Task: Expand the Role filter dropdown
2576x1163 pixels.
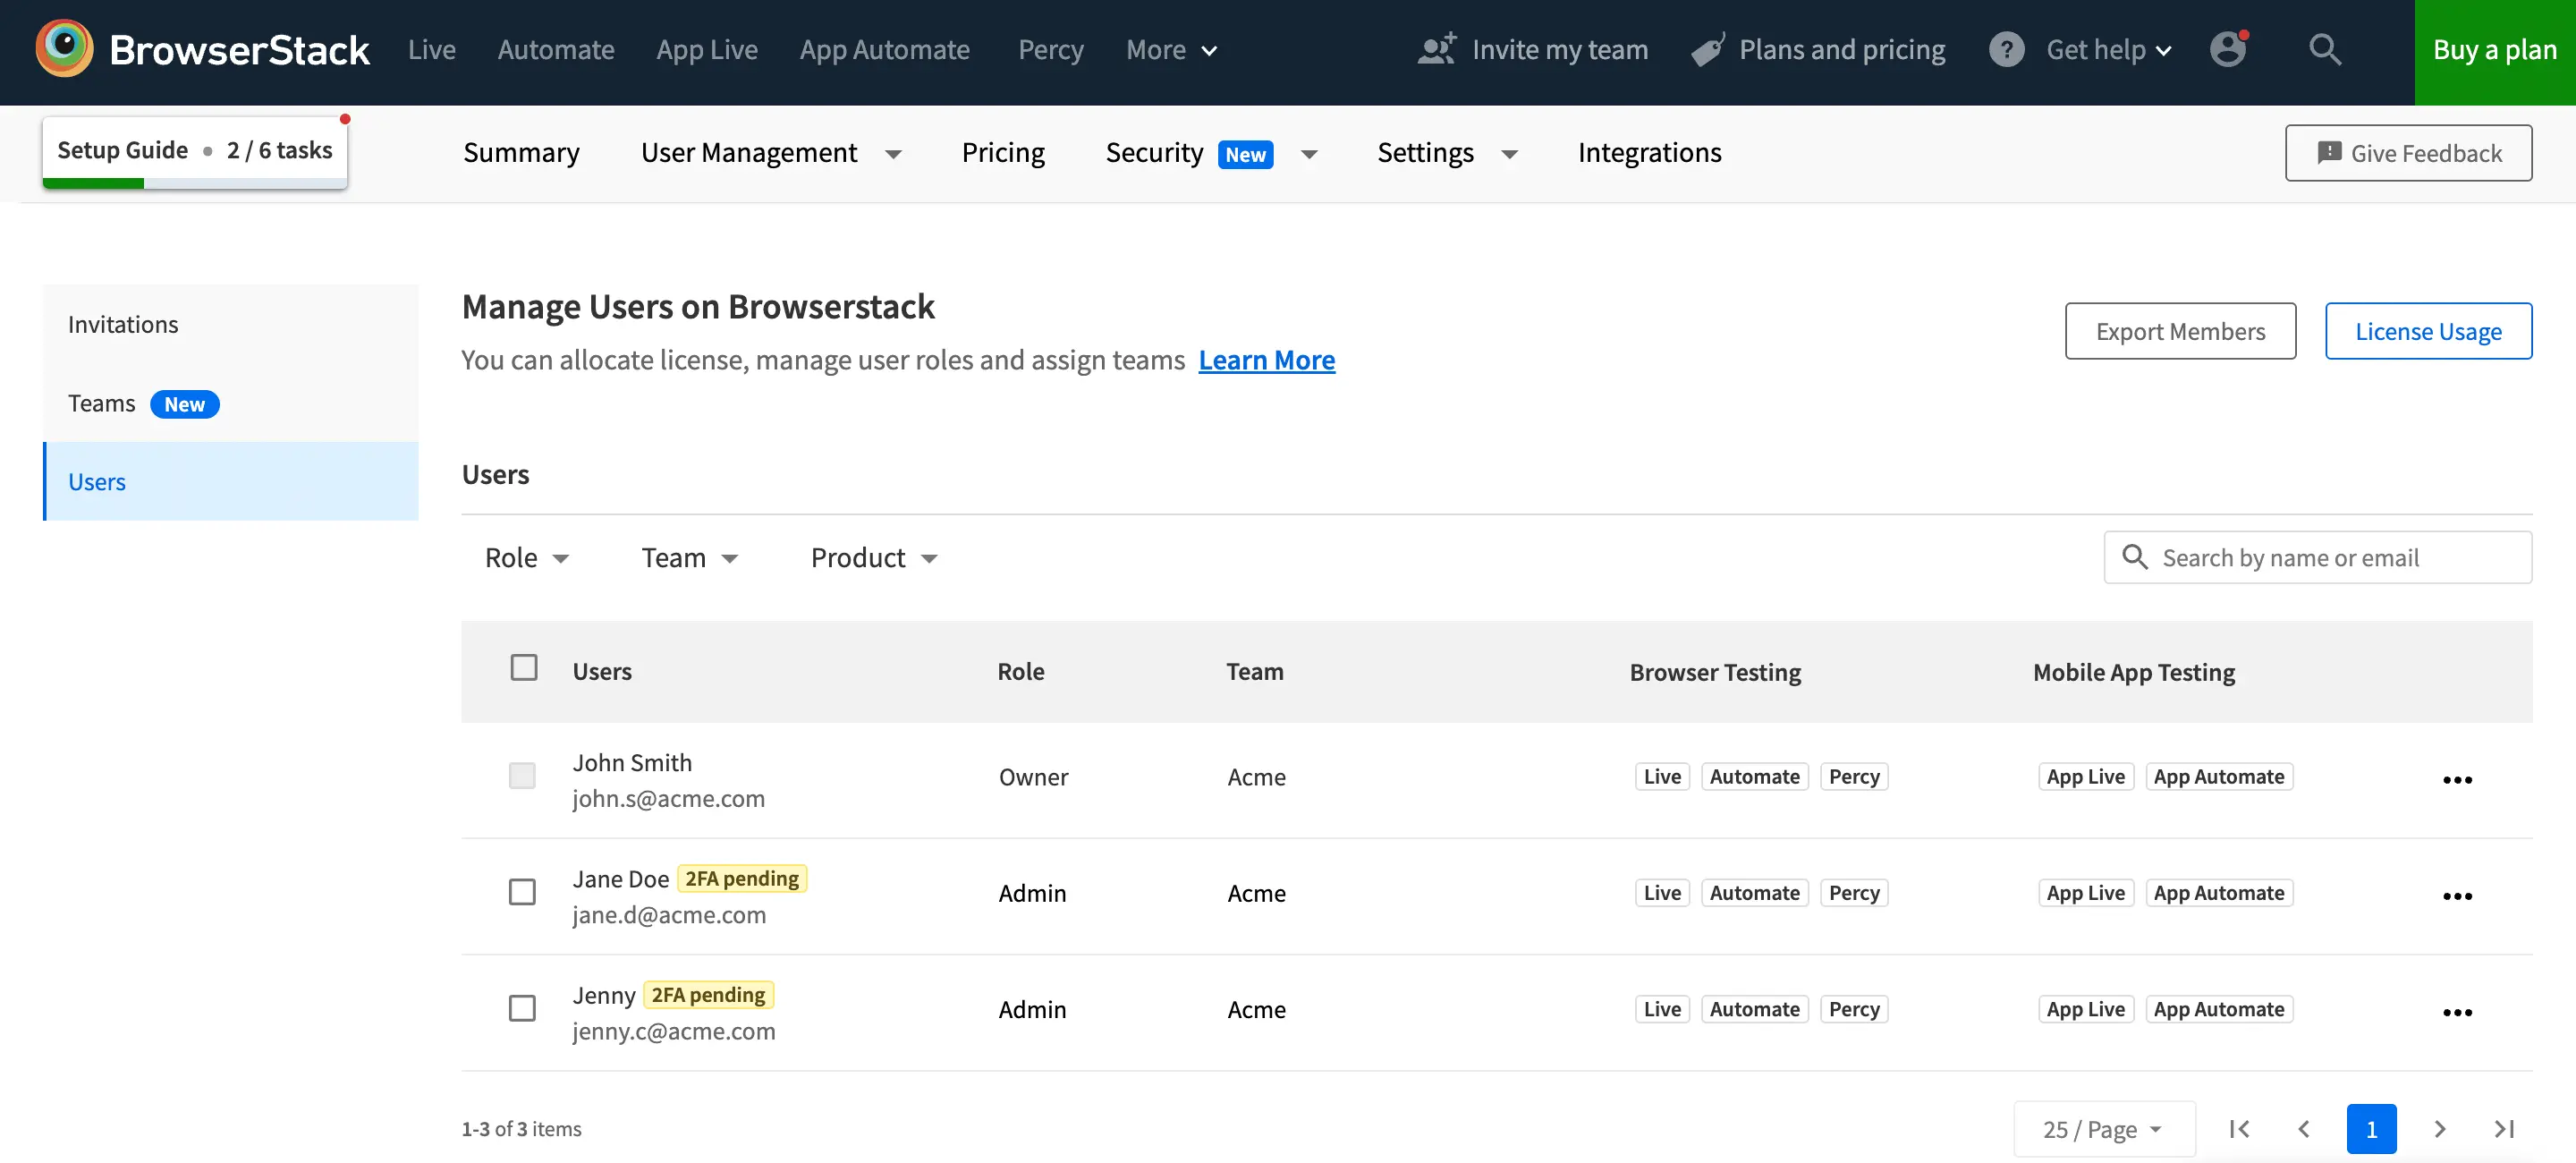Action: coord(526,558)
